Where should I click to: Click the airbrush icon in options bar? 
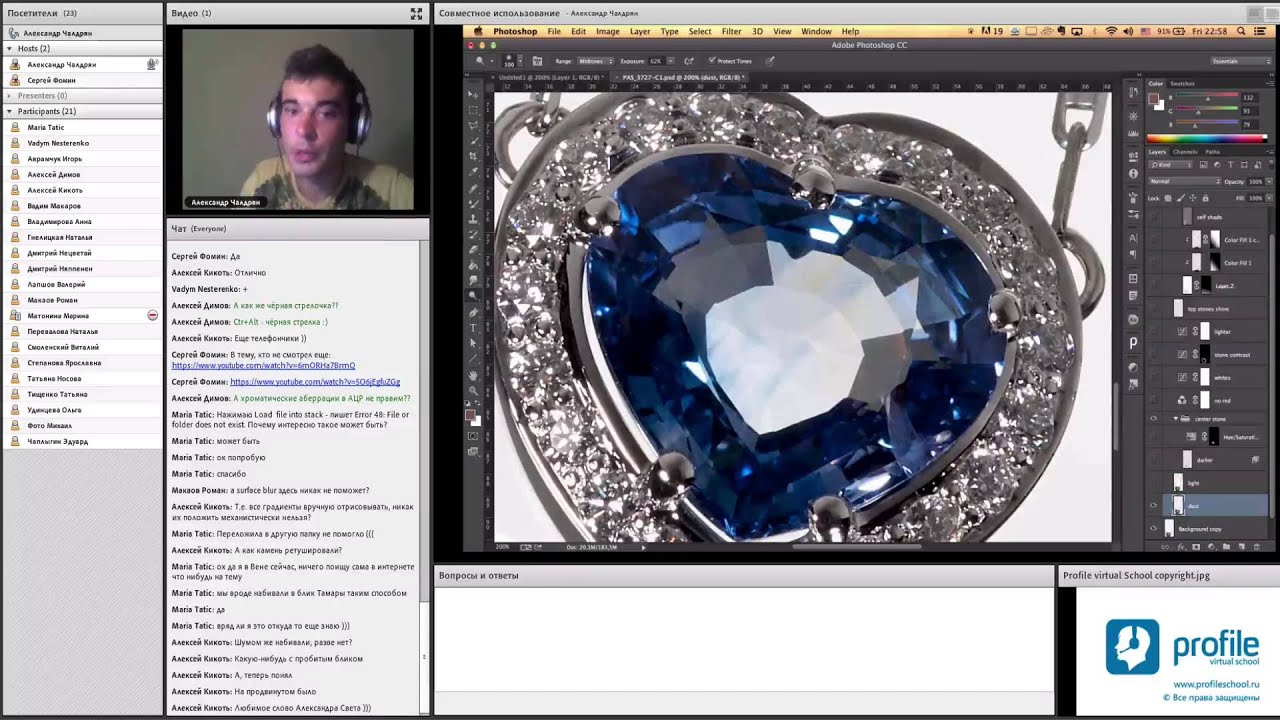pyautogui.click(x=688, y=61)
